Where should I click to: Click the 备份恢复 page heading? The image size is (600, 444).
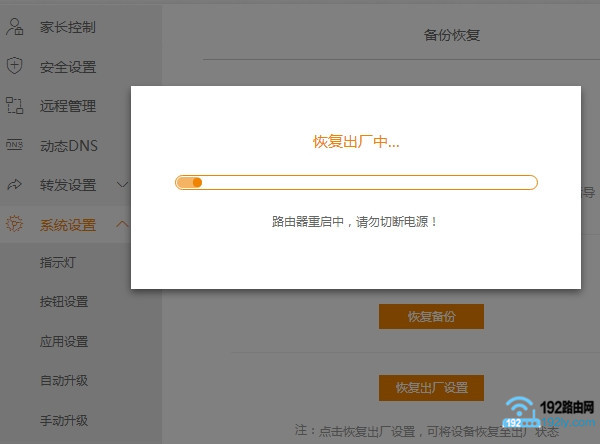tap(452, 35)
